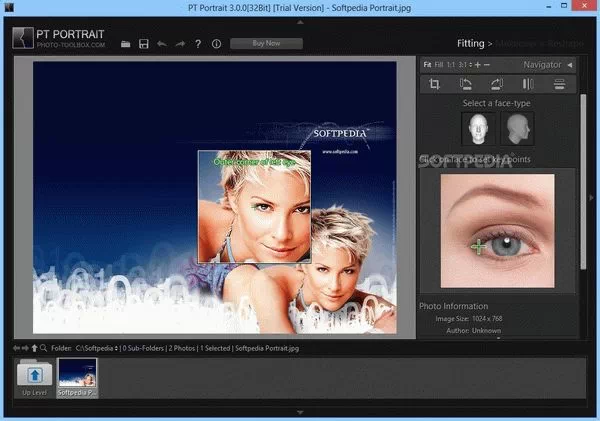
Task: Rotate image clockwise
Action: (x=496, y=84)
